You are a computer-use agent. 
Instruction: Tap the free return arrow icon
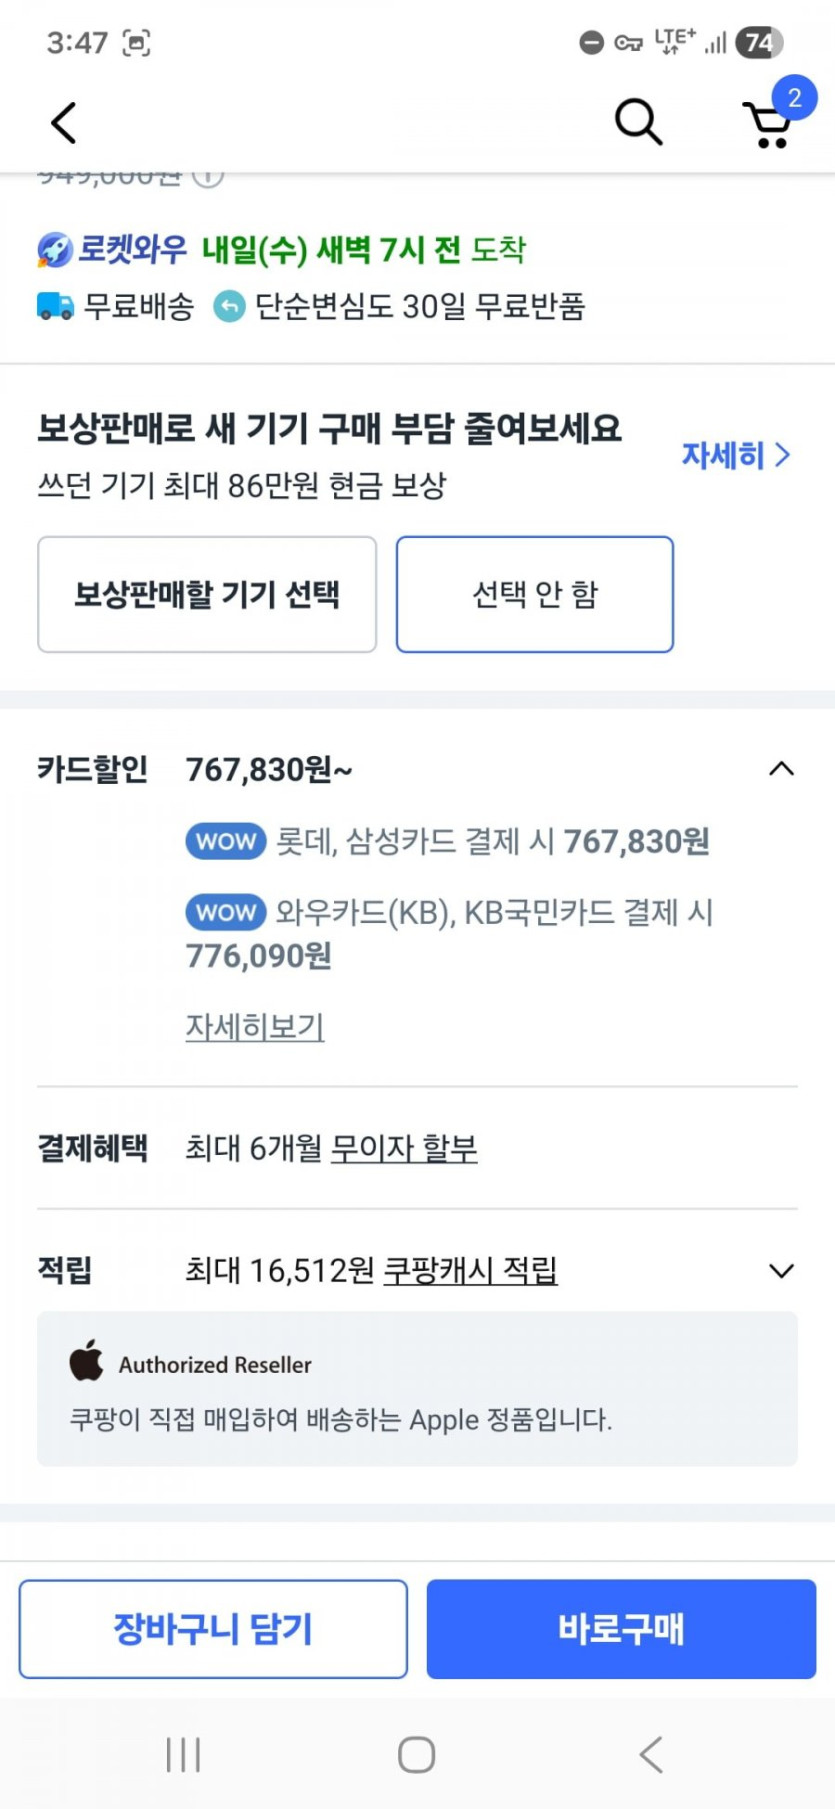pyautogui.click(x=229, y=306)
